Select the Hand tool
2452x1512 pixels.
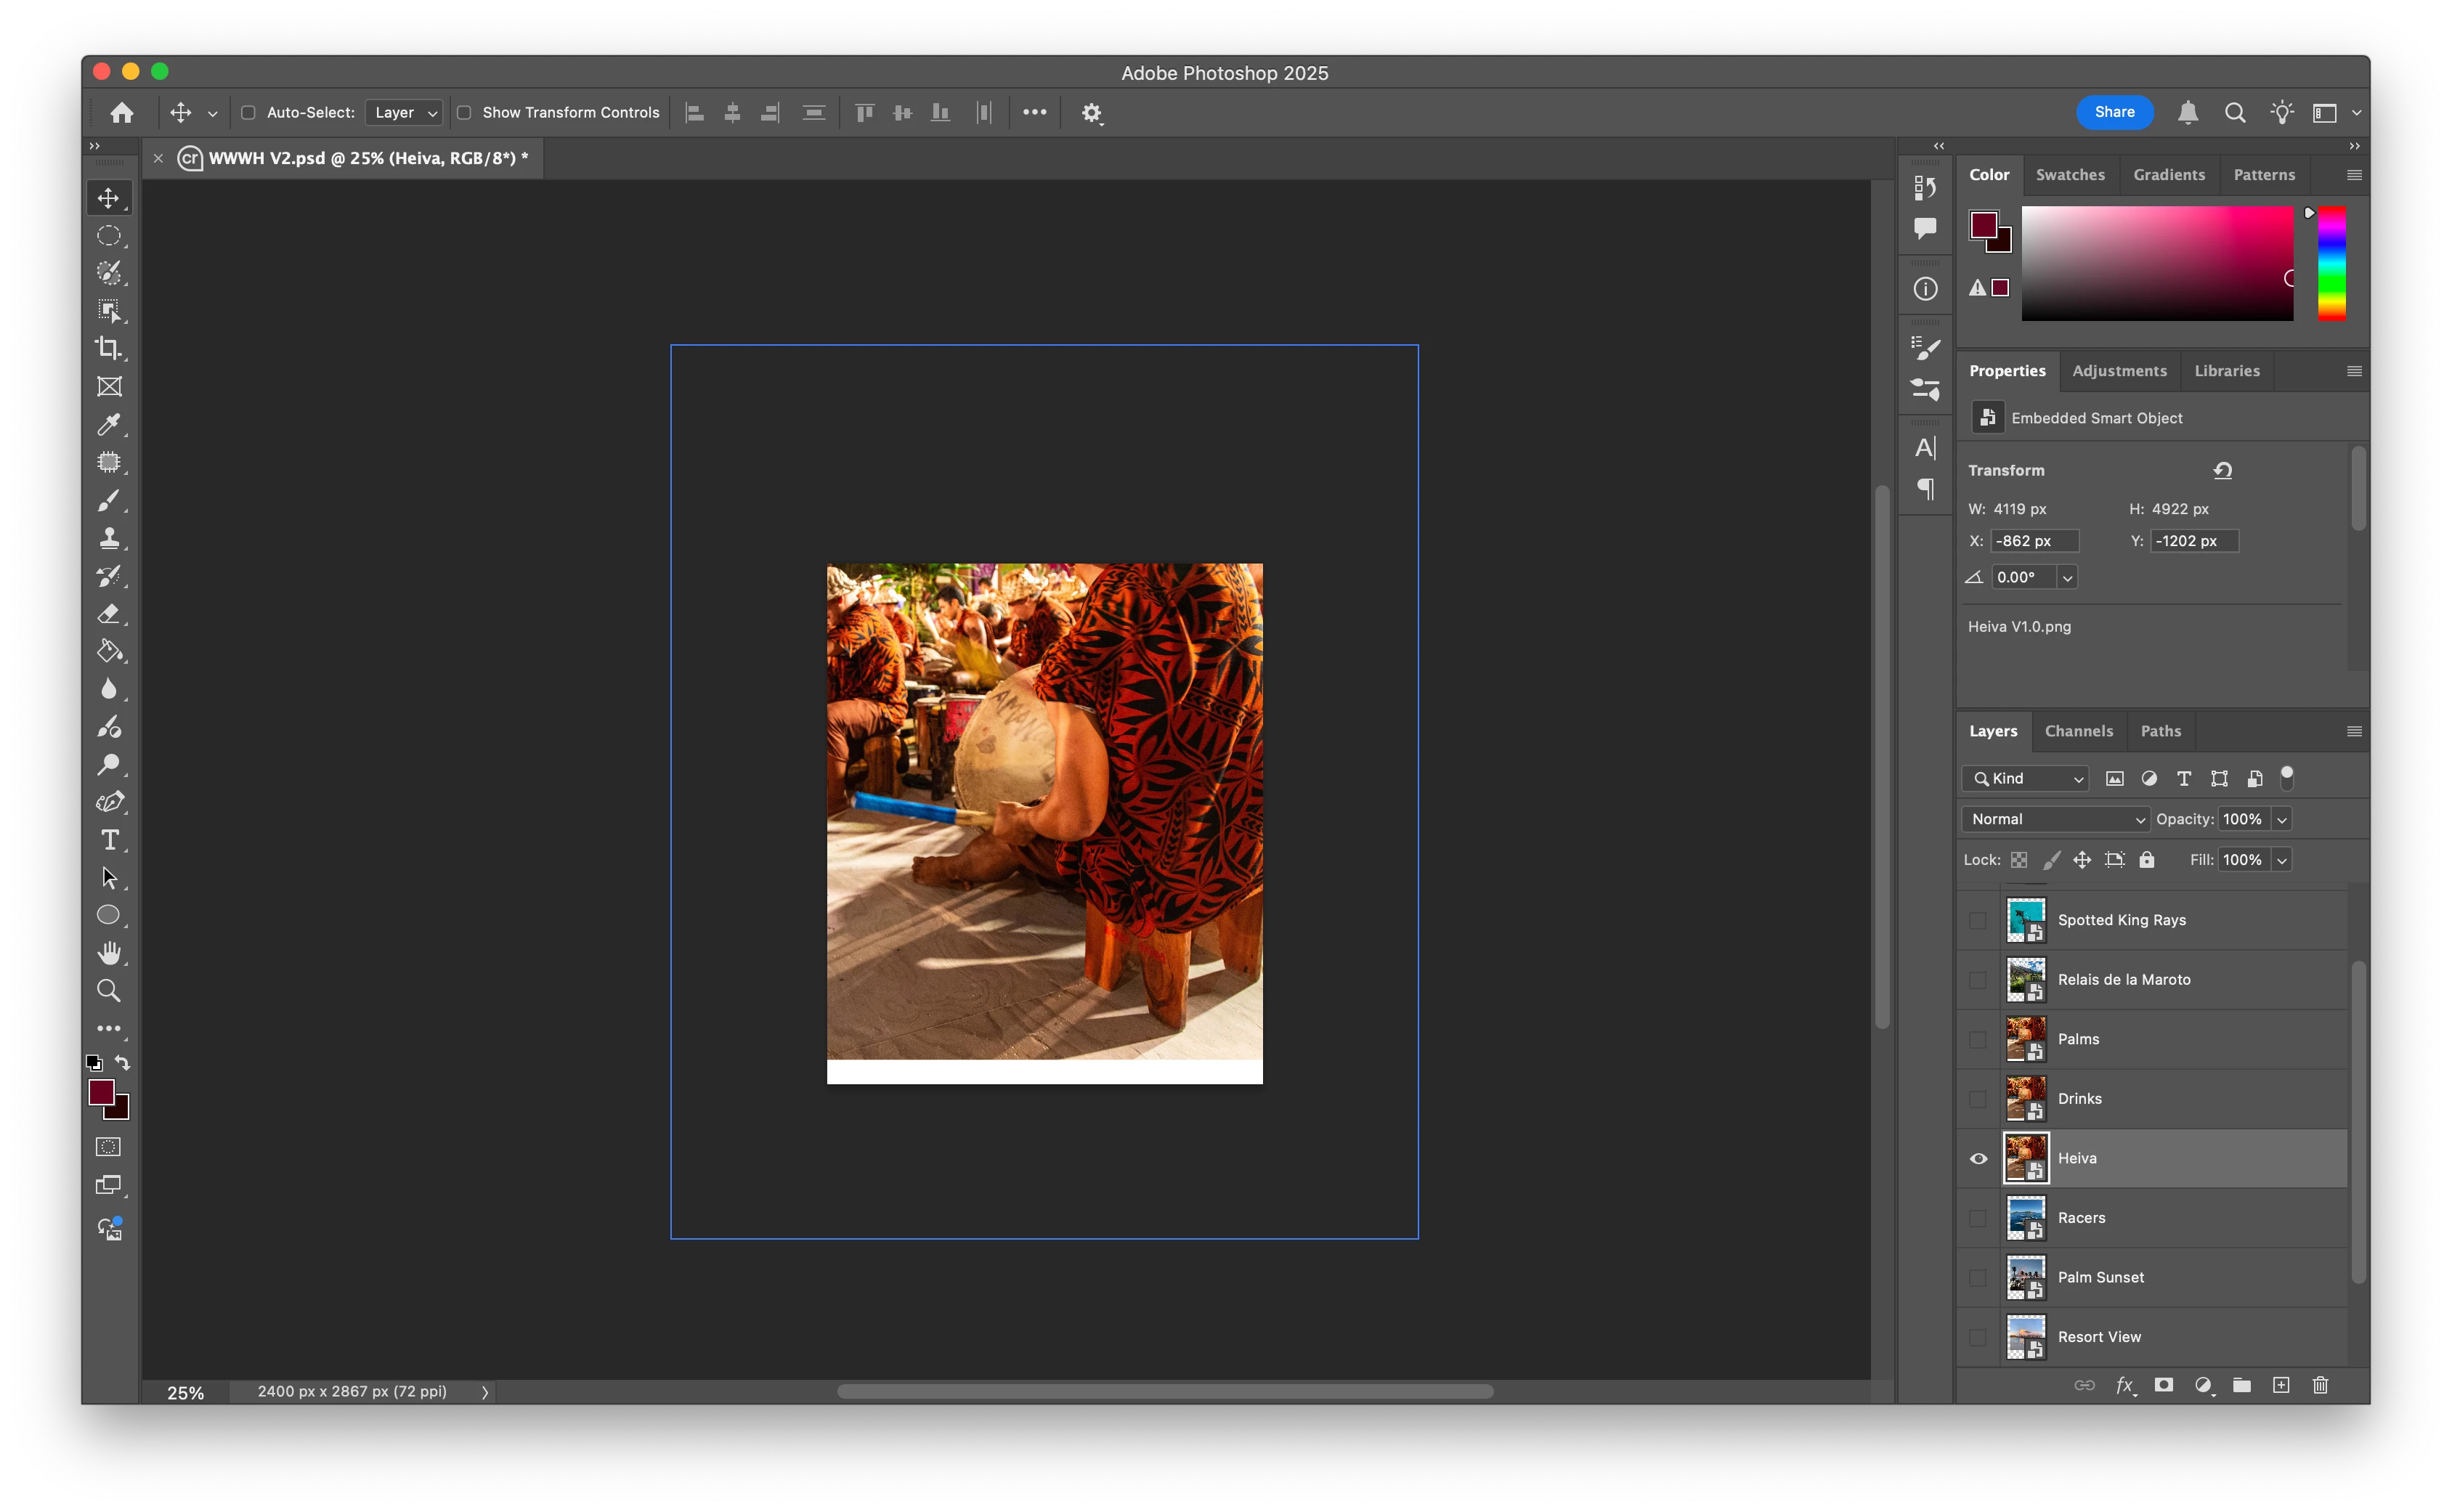(x=108, y=952)
